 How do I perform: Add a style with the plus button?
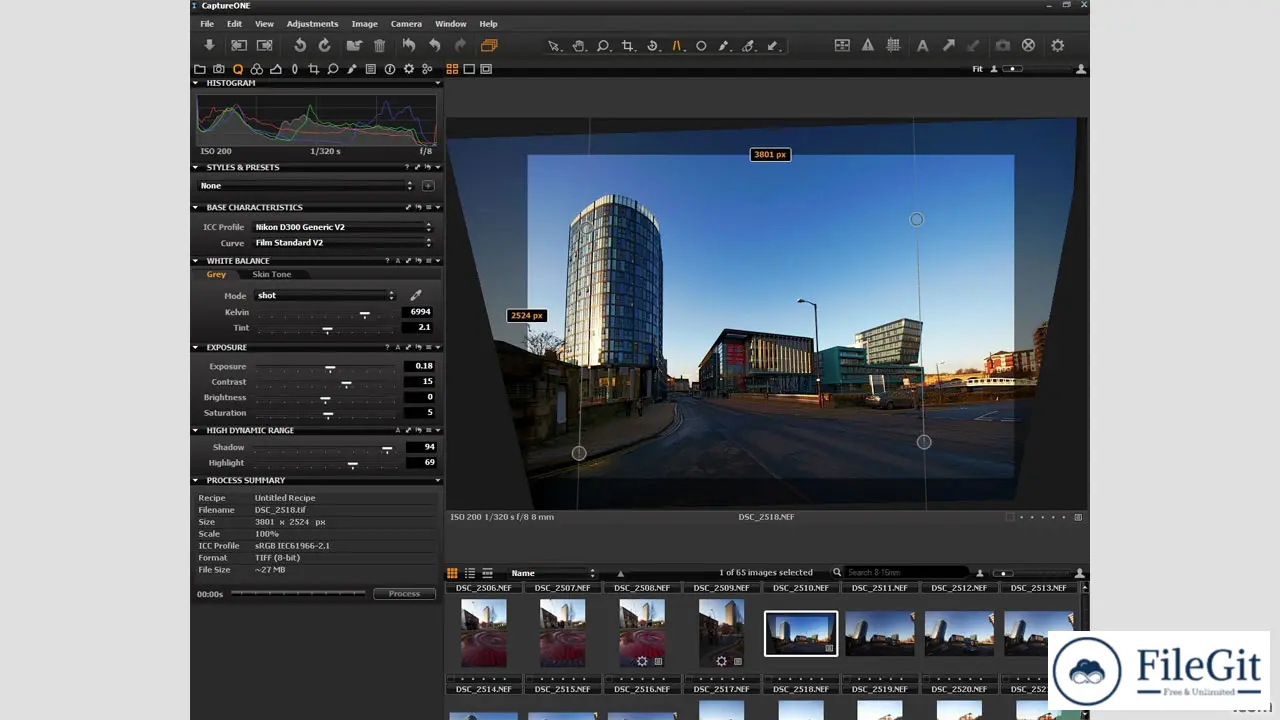click(x=428, y=186)
